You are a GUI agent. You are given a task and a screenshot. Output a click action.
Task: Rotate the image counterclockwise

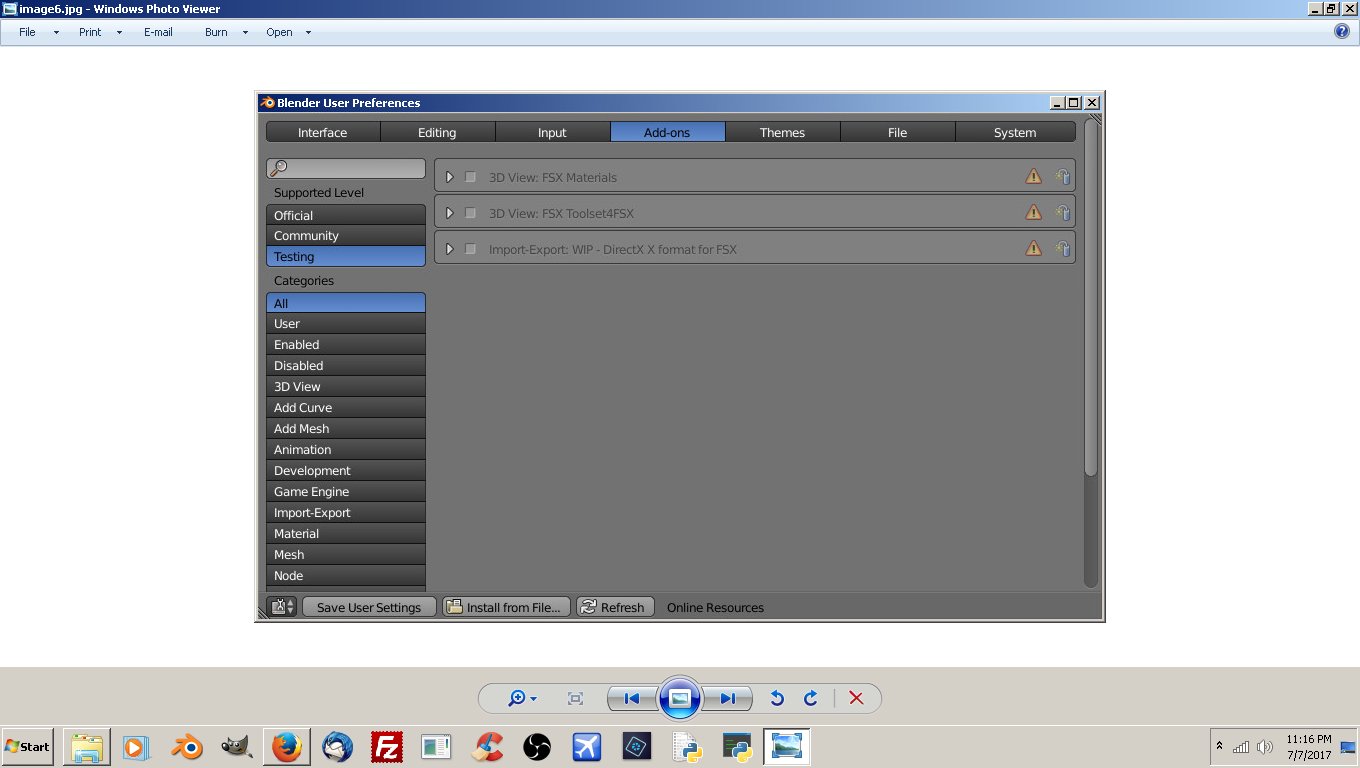777,698
